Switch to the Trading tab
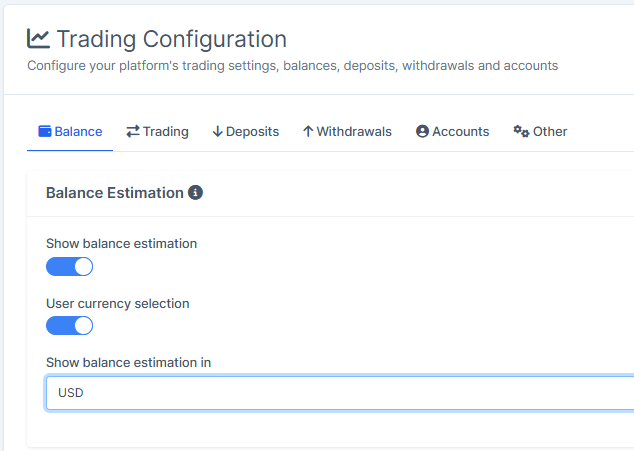This screenshot has height=451, width=634. (x=166, y=131)
